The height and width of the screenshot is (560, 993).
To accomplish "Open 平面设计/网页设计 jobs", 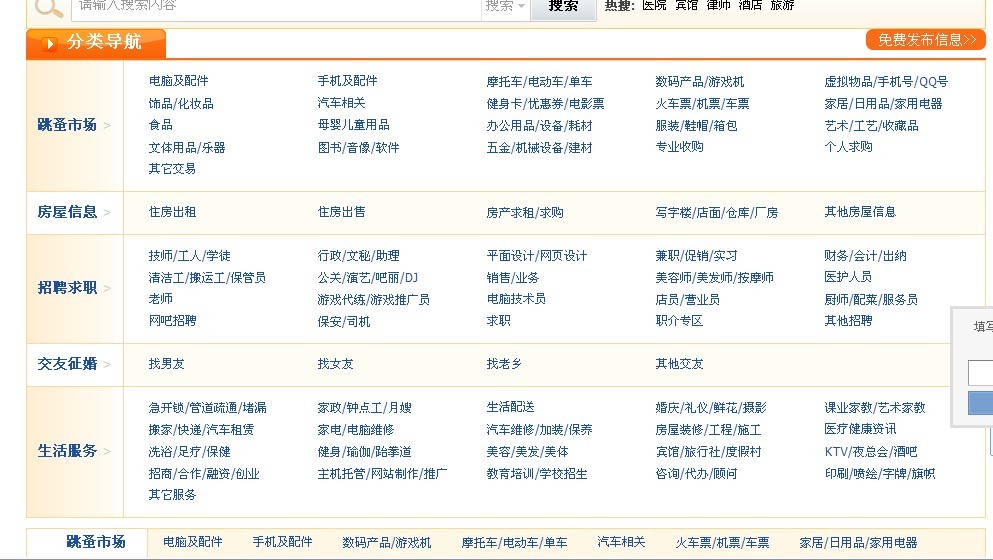I will pyautogui.click(x=537, y=255).
